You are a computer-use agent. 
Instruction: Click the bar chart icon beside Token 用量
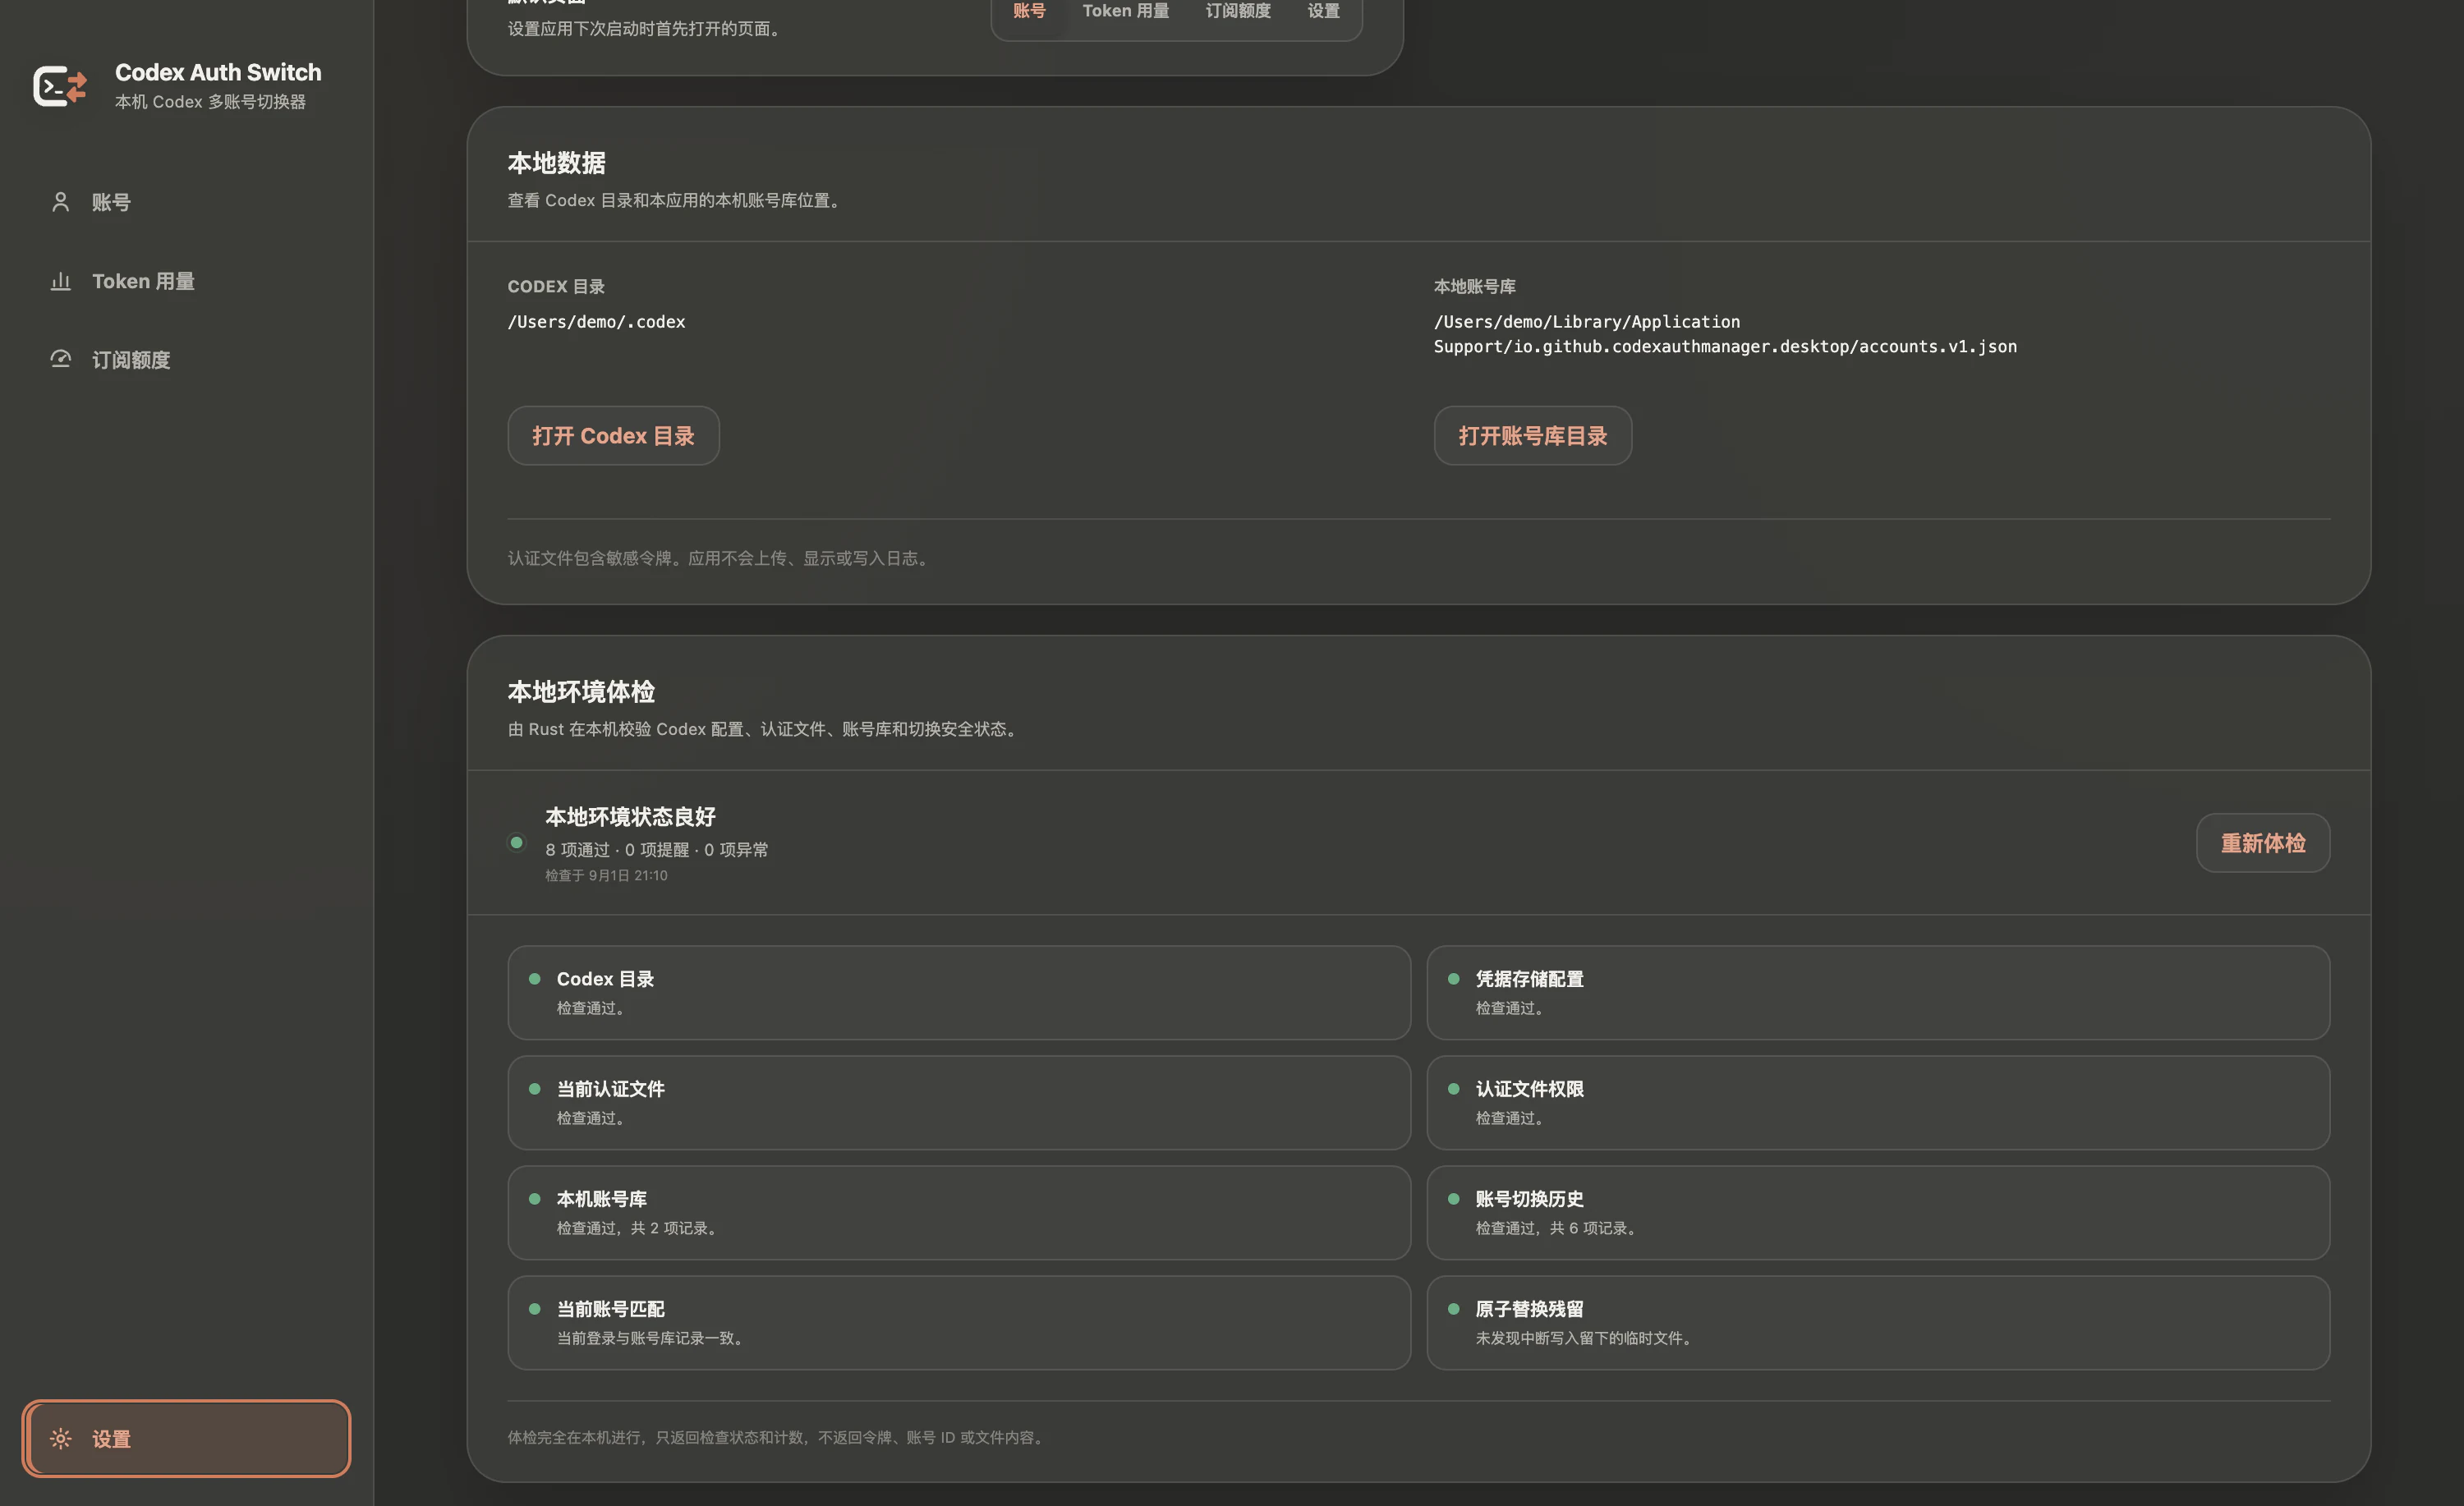pyautogui.click(x=61, y=281)
